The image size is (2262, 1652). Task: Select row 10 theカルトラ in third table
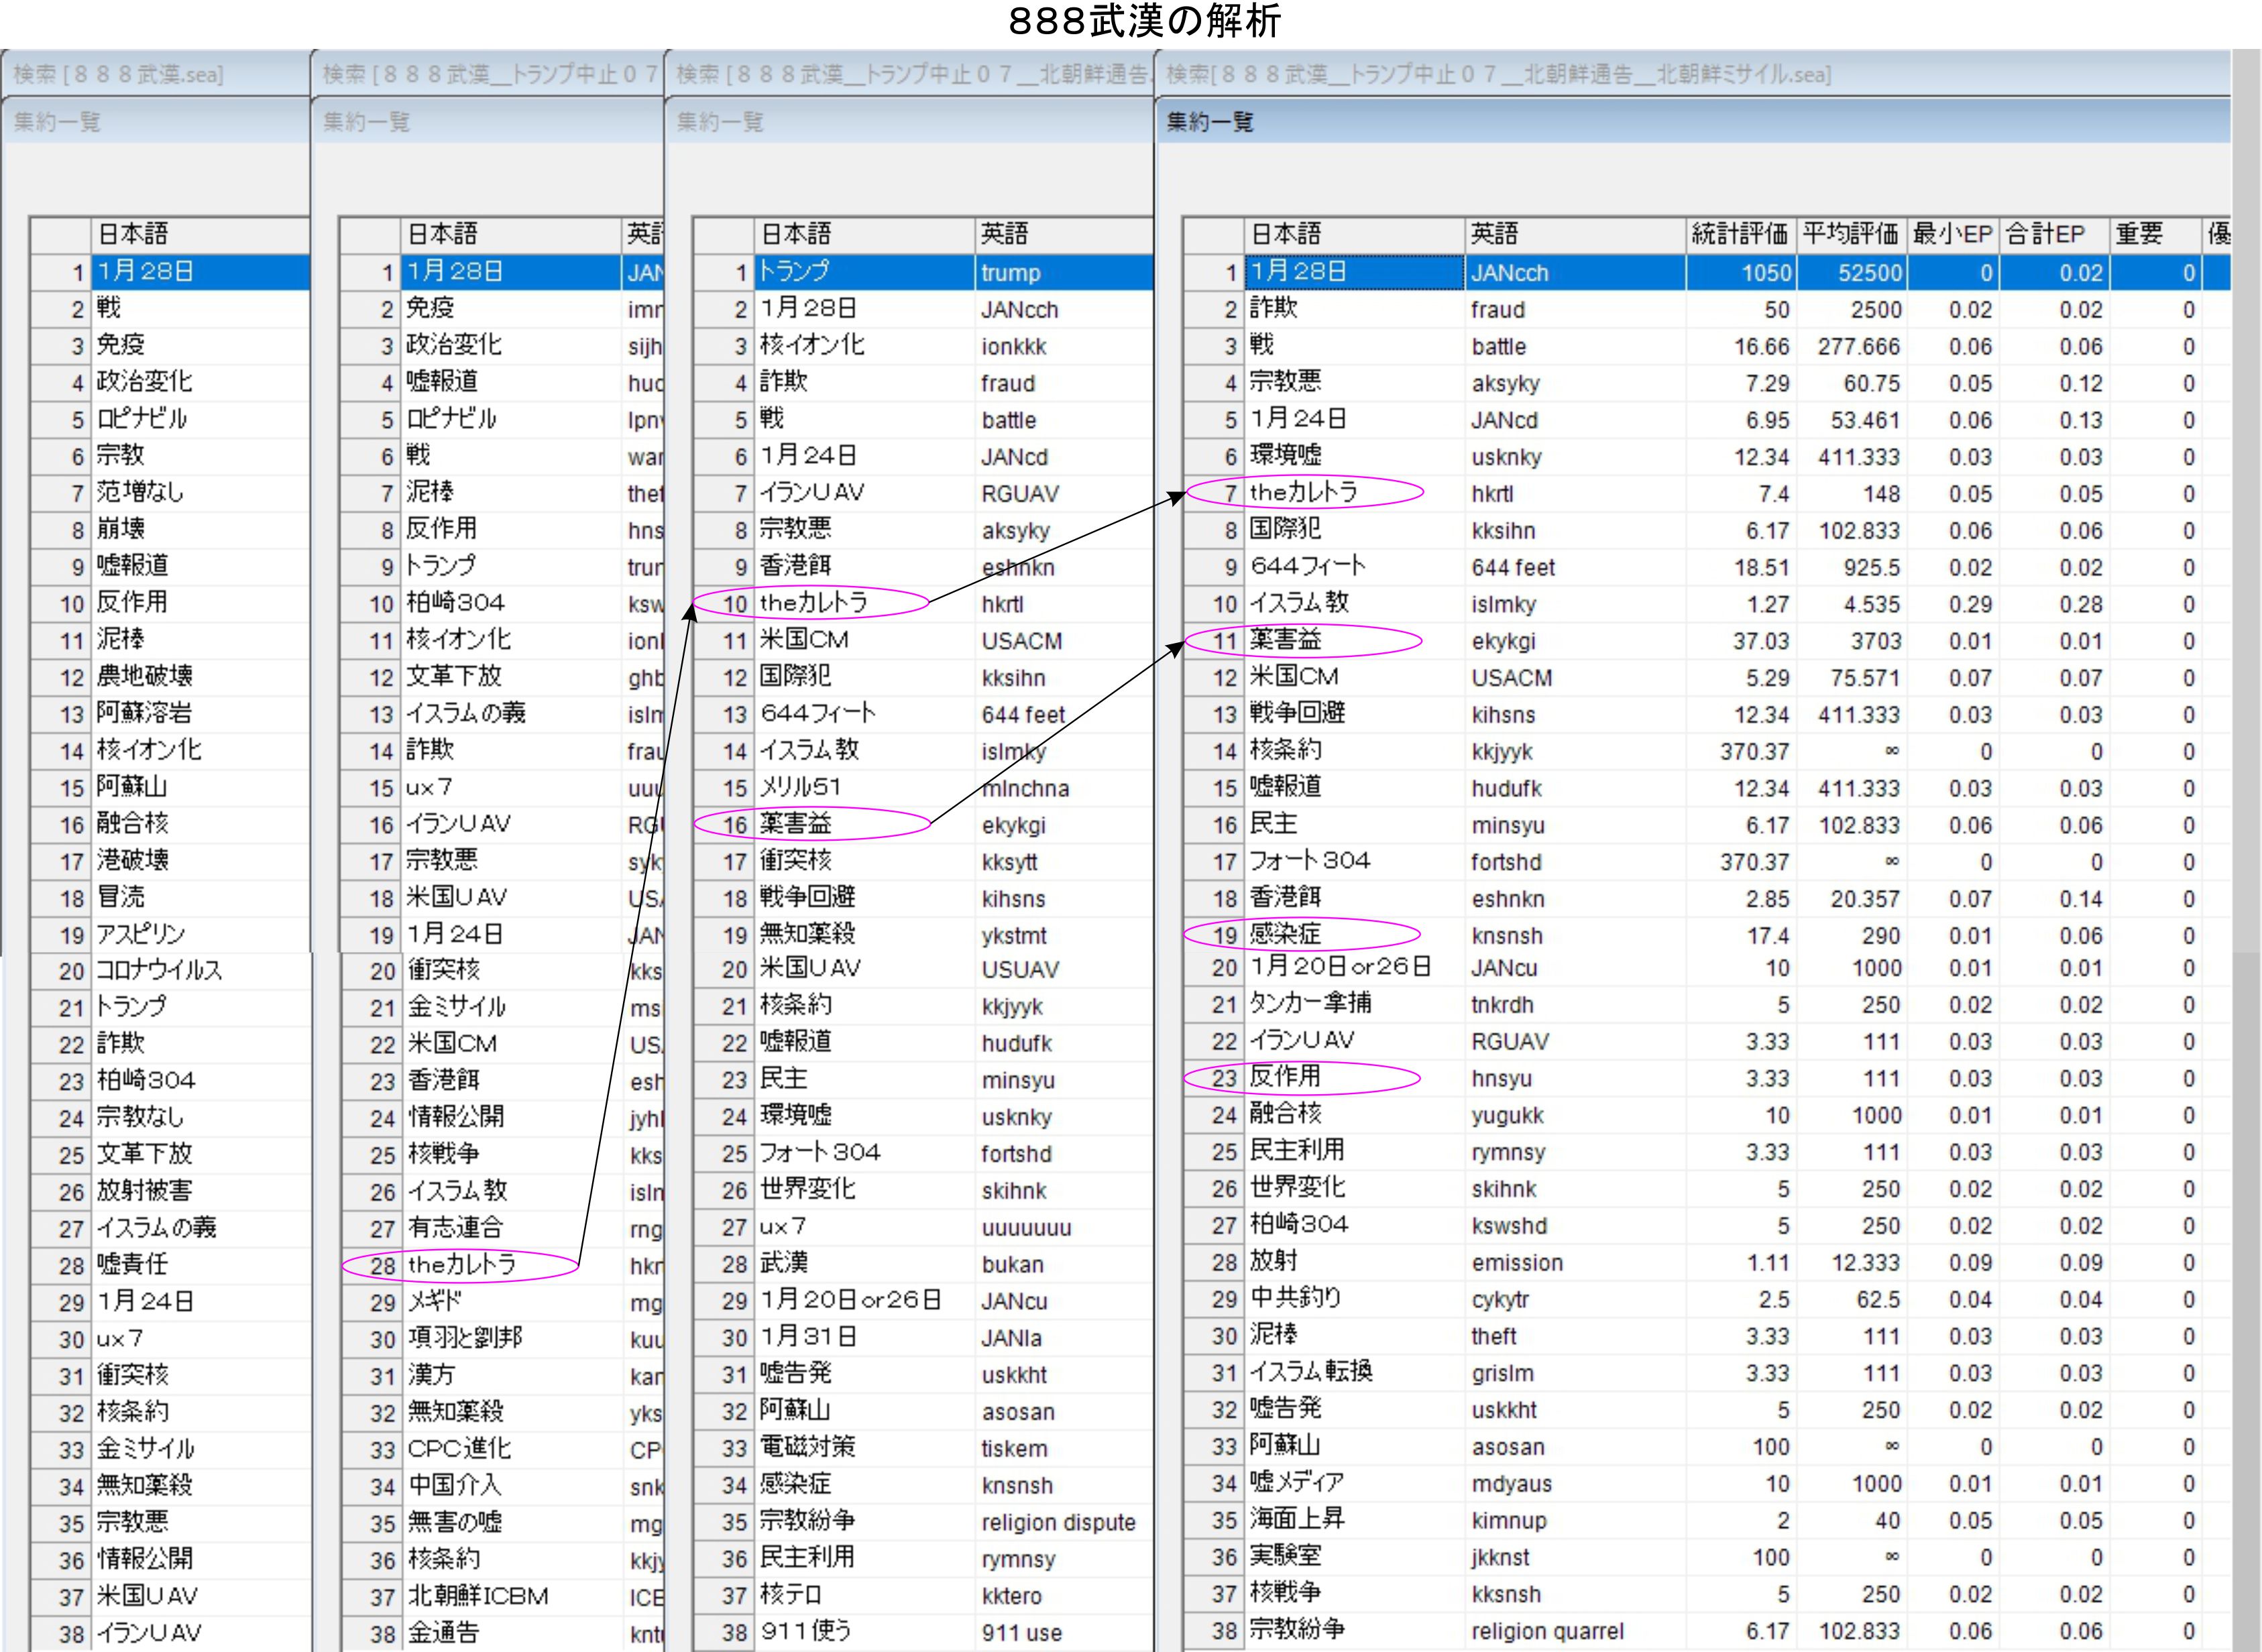(813, 603)
